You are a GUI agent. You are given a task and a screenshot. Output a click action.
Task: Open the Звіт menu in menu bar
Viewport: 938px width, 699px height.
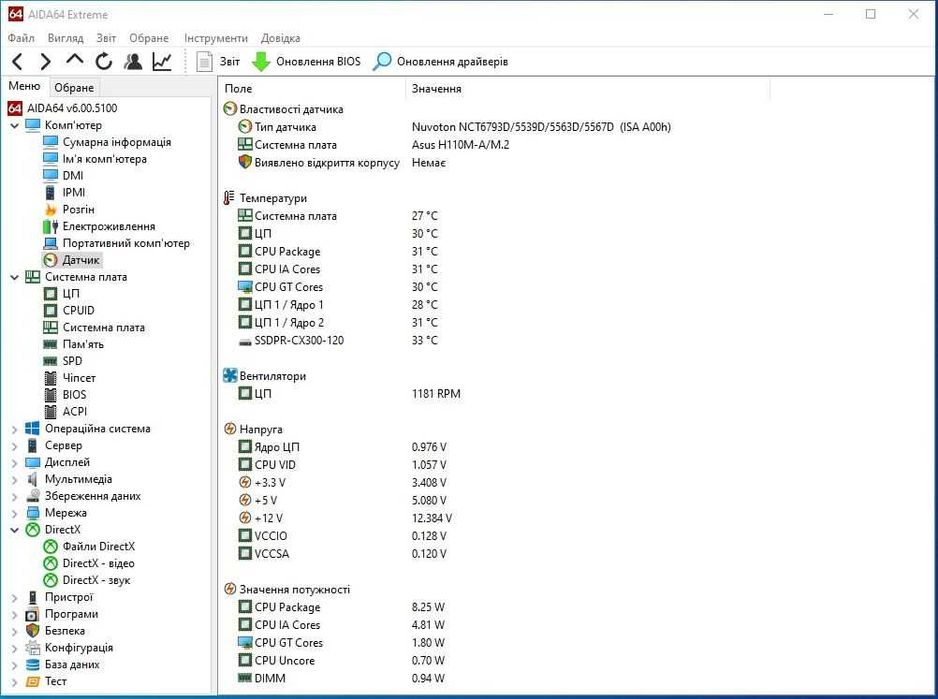[106, 38]
